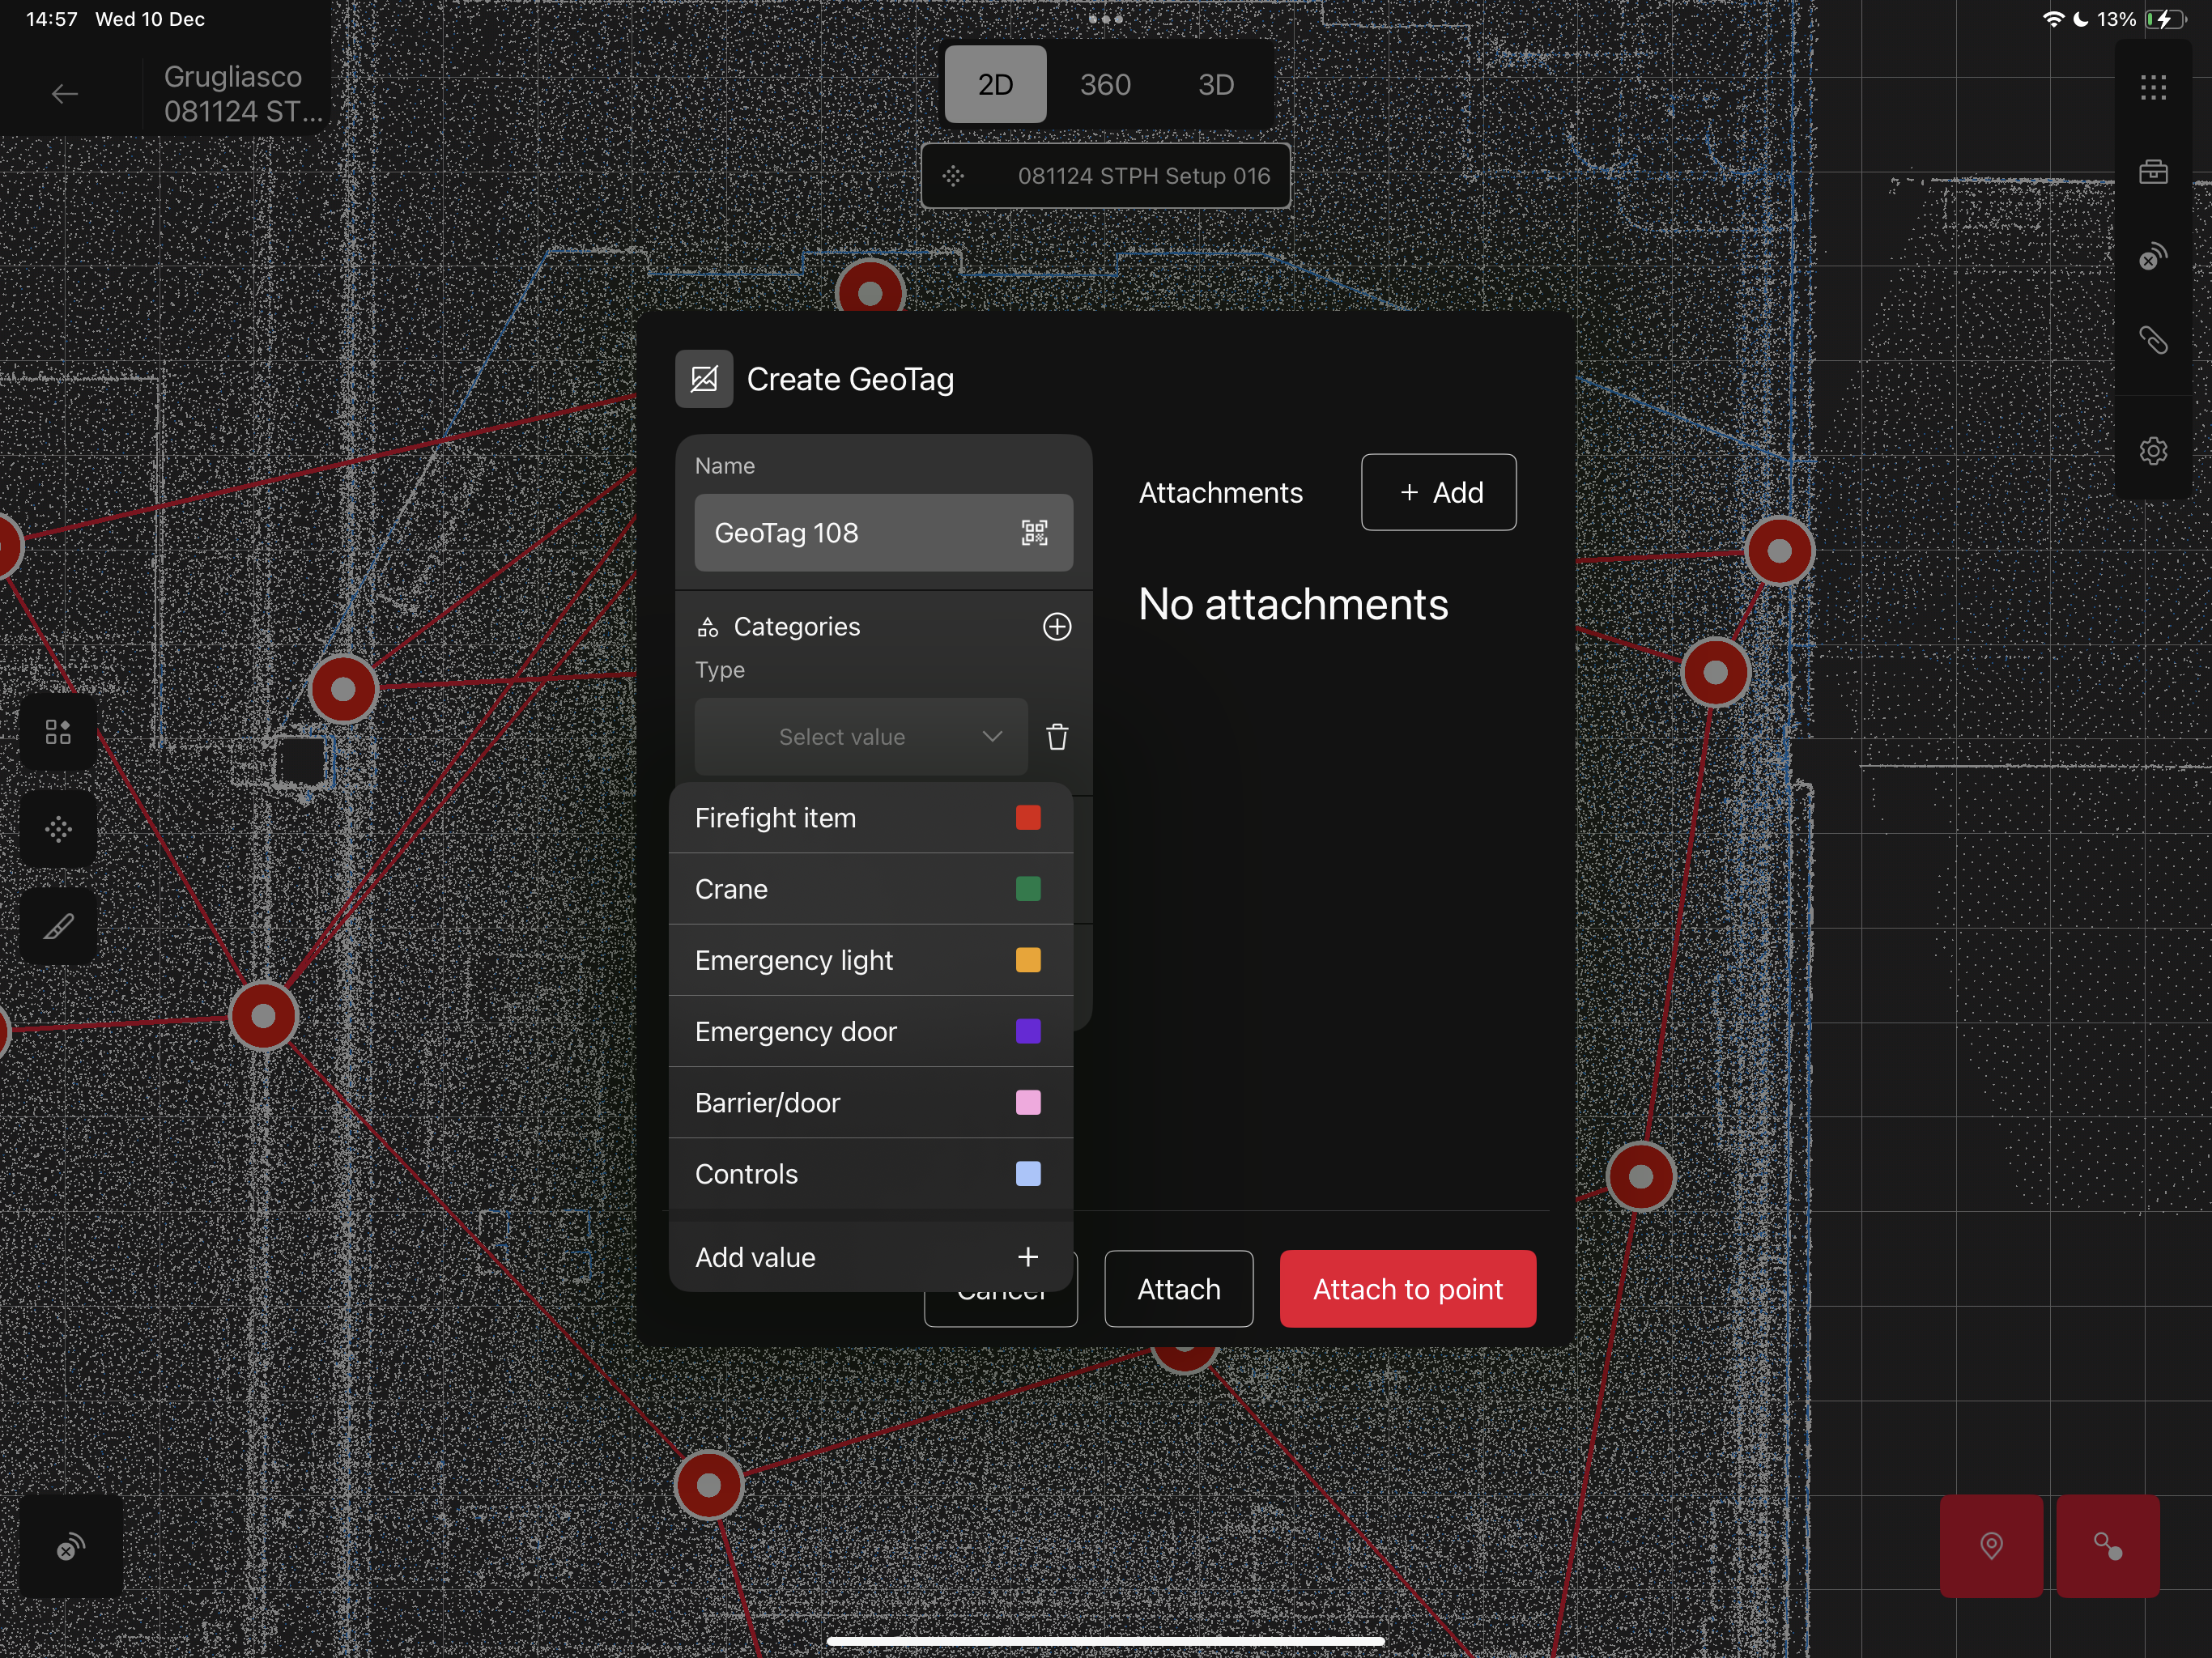Open settings gear in right sidebar

coord(2152,451)
